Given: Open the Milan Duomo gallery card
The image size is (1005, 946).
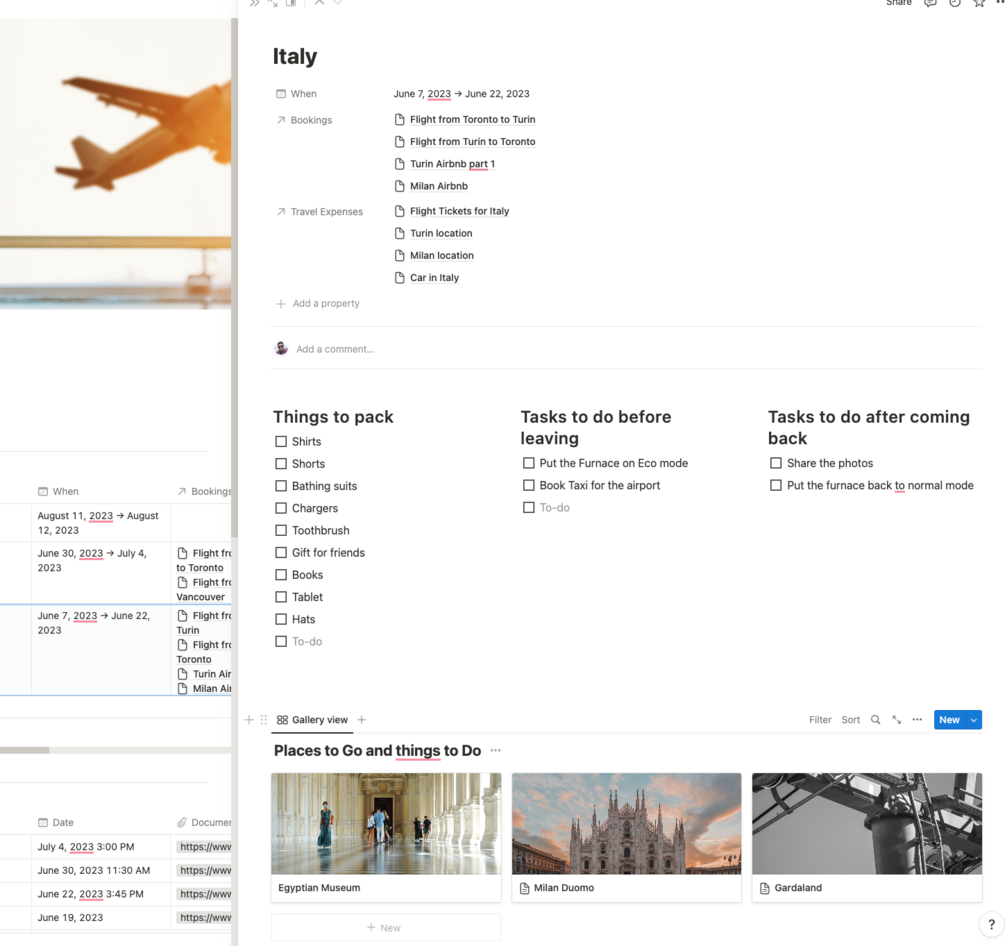Looking at the screenshot, I should [626, 838].
